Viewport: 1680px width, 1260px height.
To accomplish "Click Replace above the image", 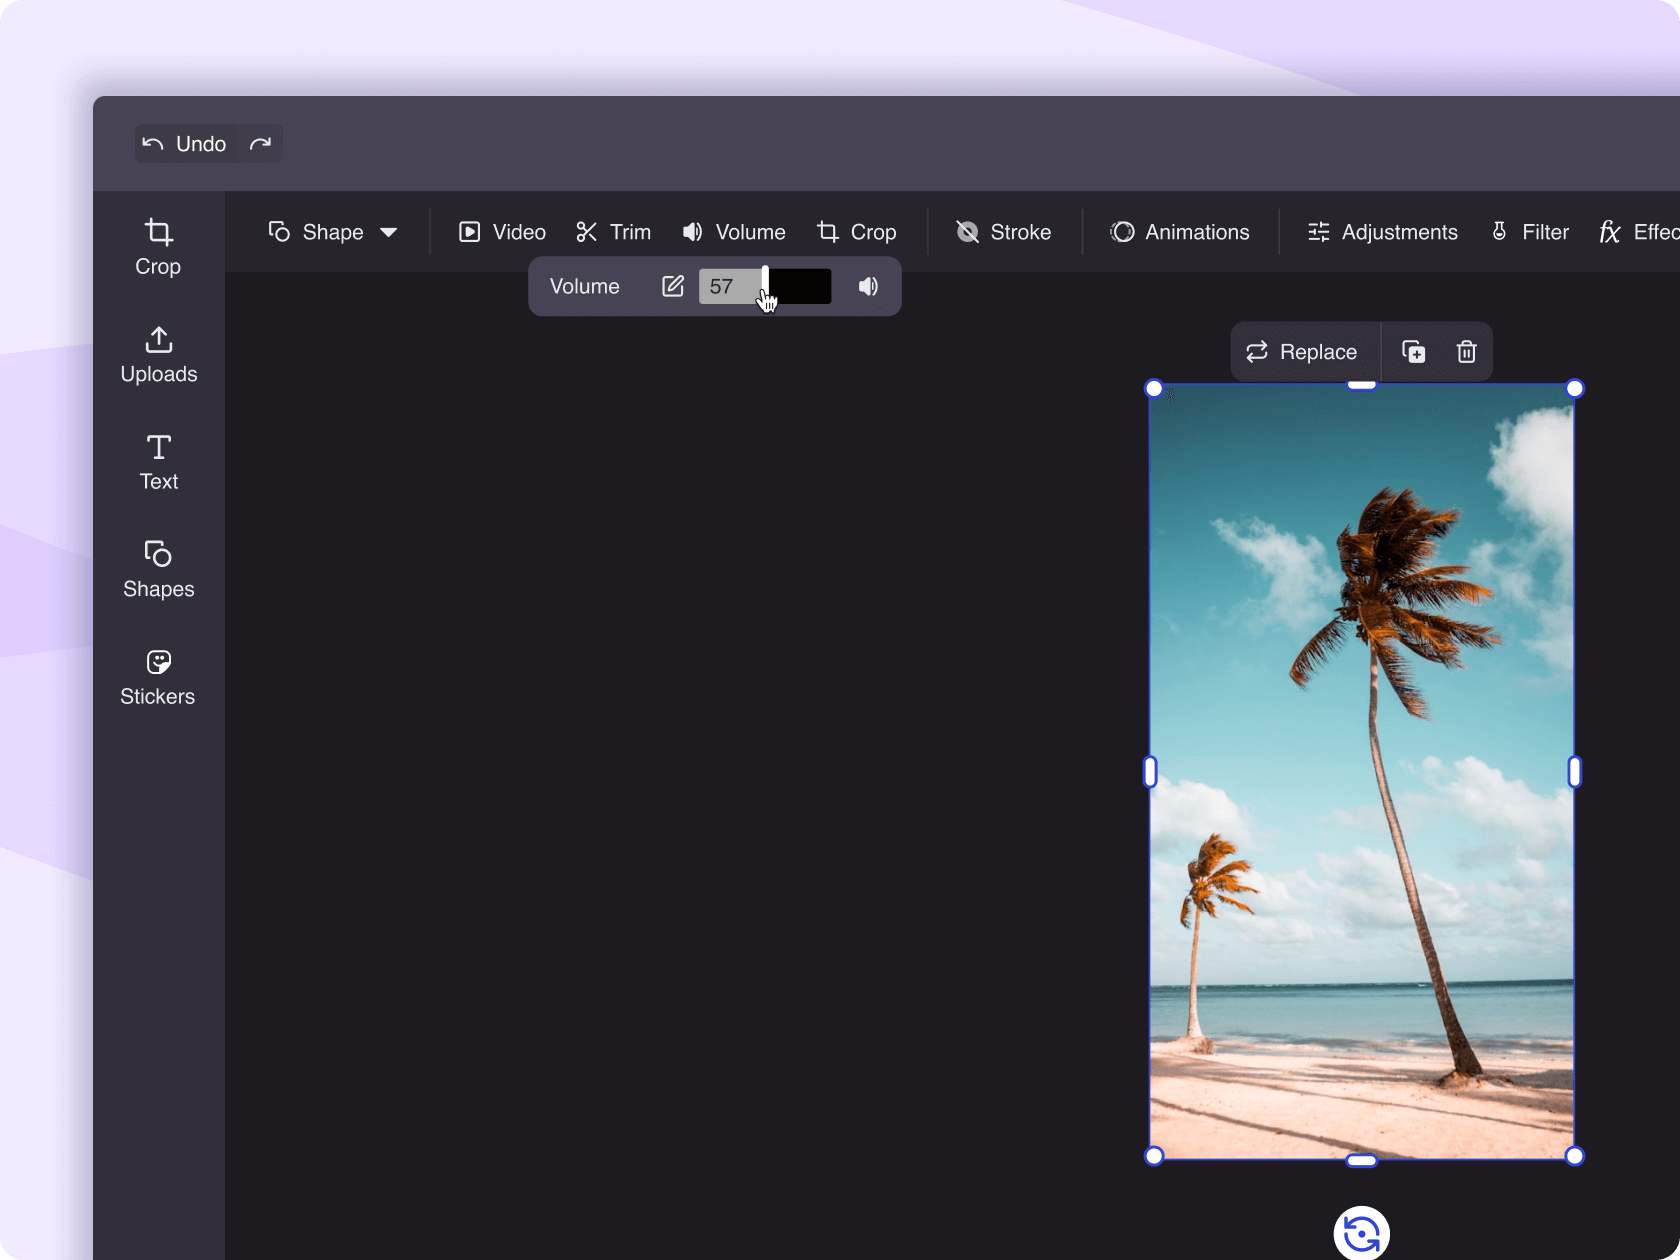I will (x=1303, y=351).
